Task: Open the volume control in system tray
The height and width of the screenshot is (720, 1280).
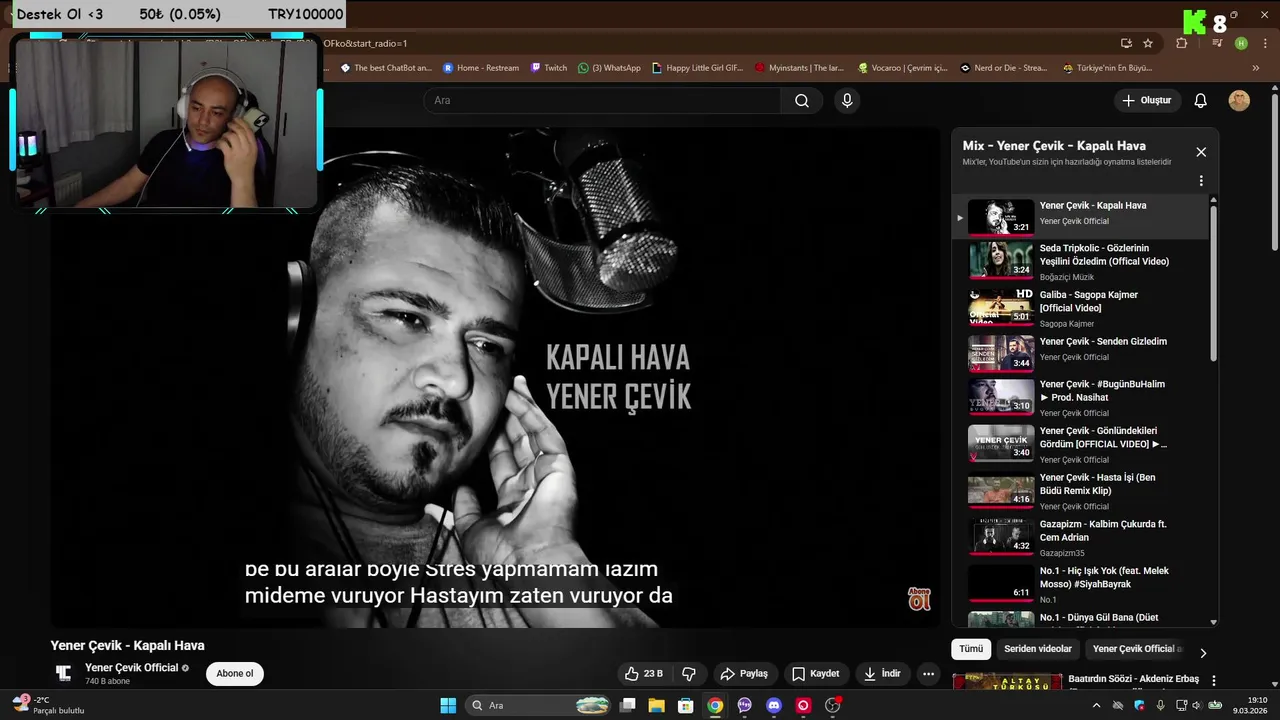Action: coord(1195,705)
